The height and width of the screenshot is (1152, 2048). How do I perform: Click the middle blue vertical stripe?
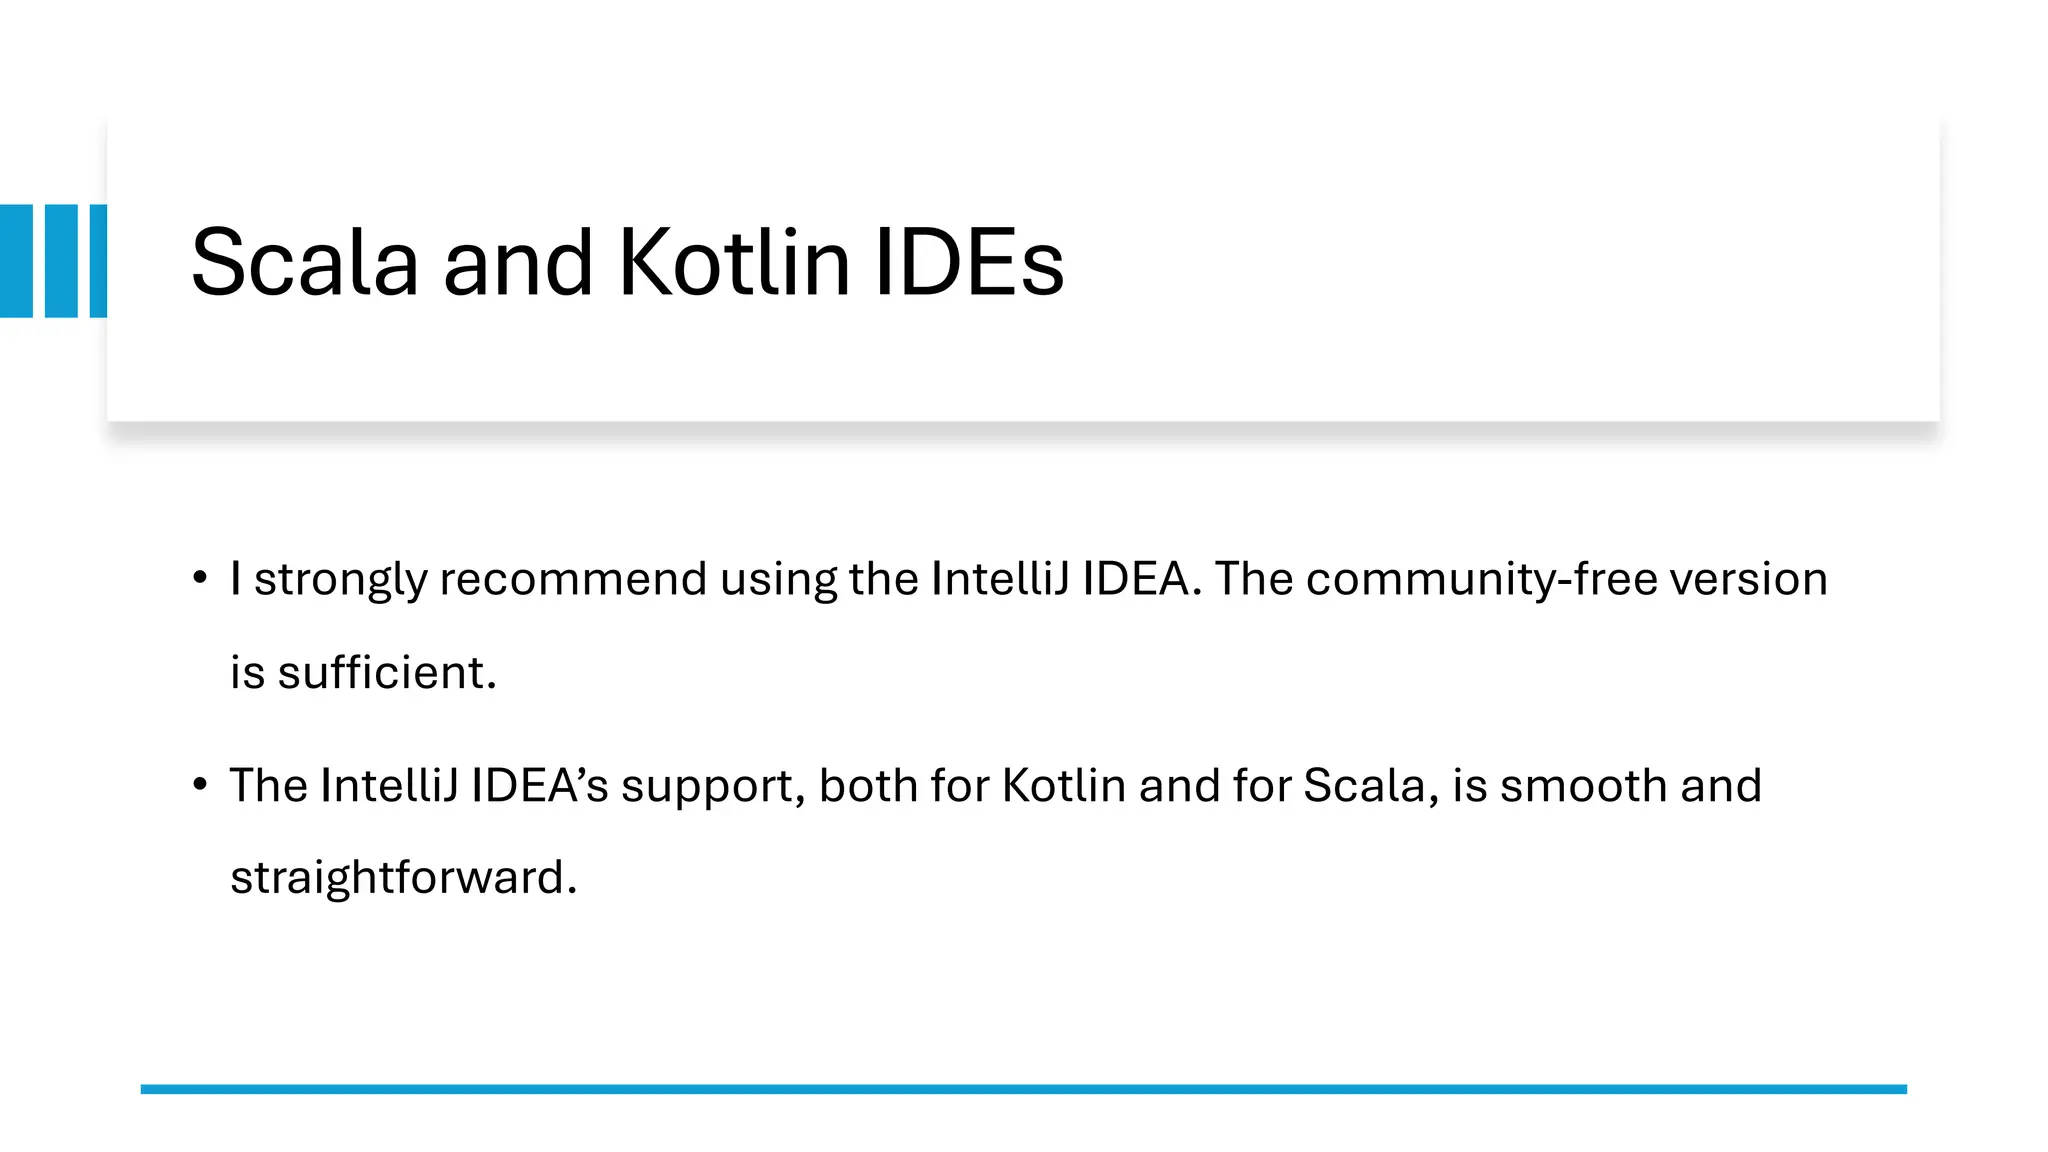61,261
